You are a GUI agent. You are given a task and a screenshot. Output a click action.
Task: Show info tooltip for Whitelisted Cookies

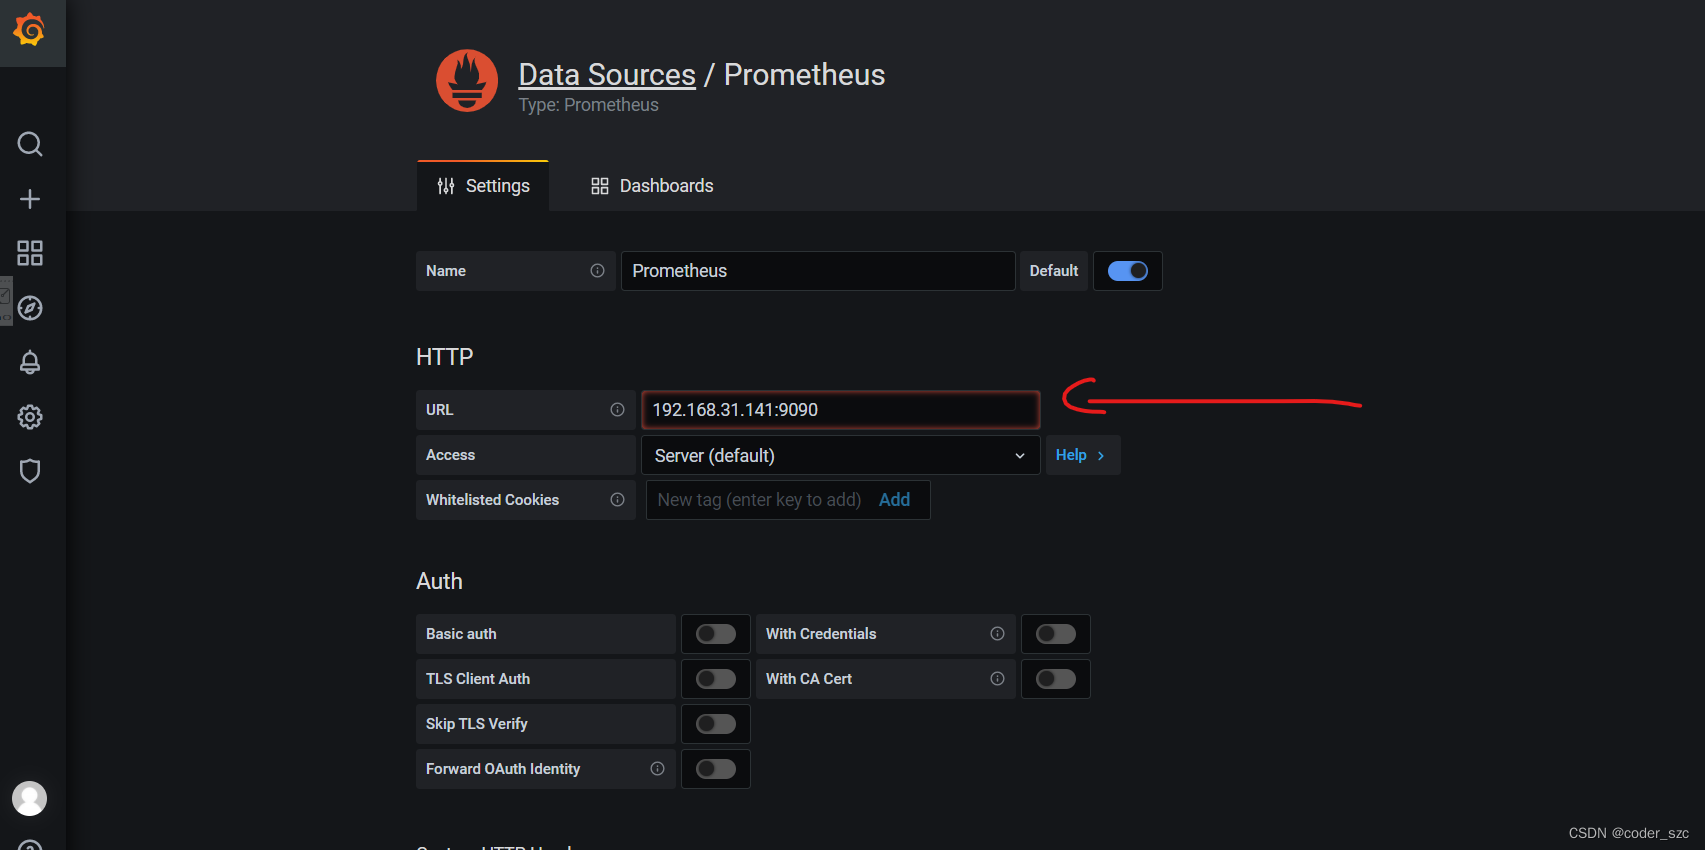click(x=617, y=500)
